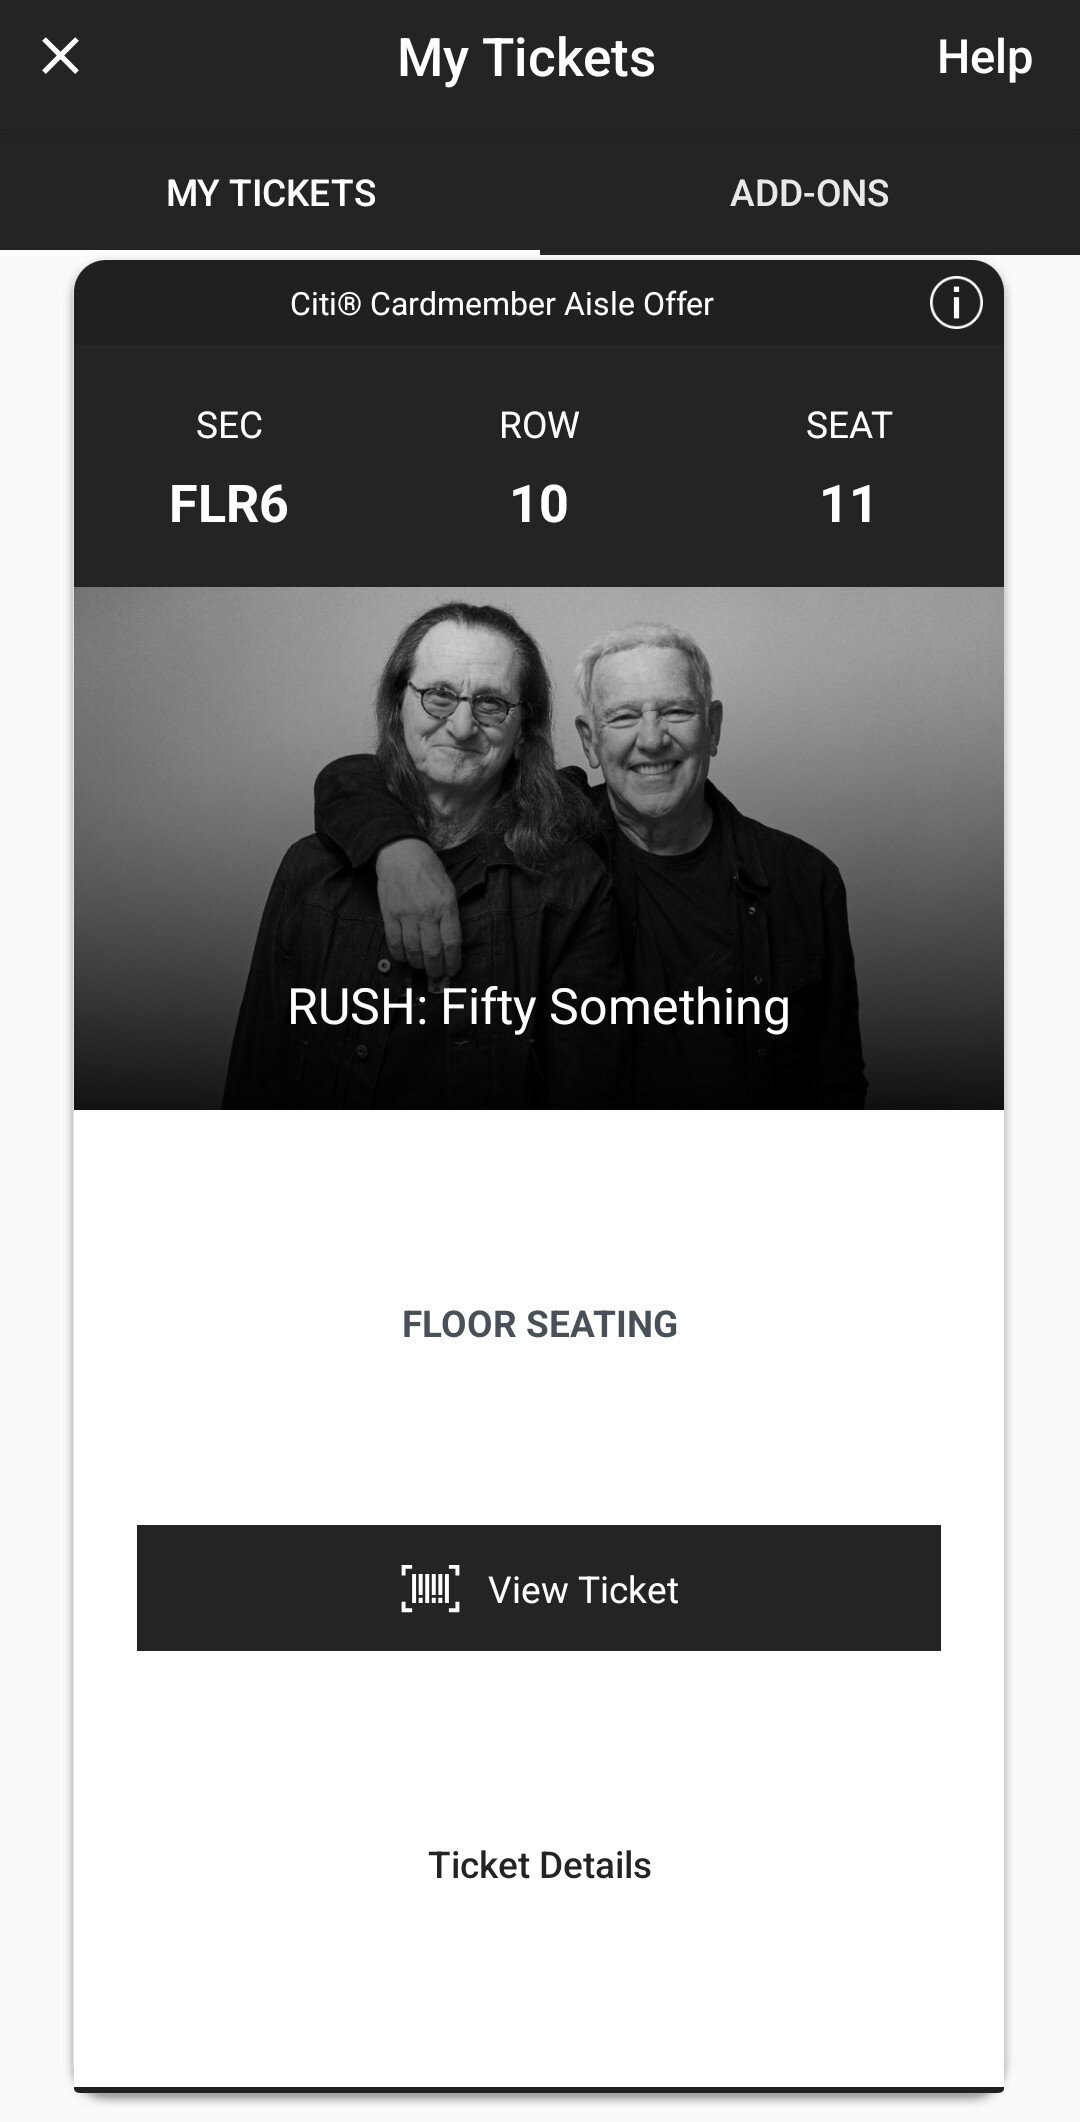Tap the seat number 11
1080x2122 pixels.
(x=848, y=503)
